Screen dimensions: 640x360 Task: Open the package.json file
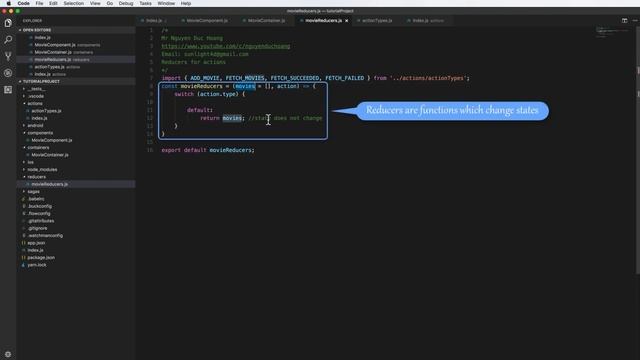(41, 258)
